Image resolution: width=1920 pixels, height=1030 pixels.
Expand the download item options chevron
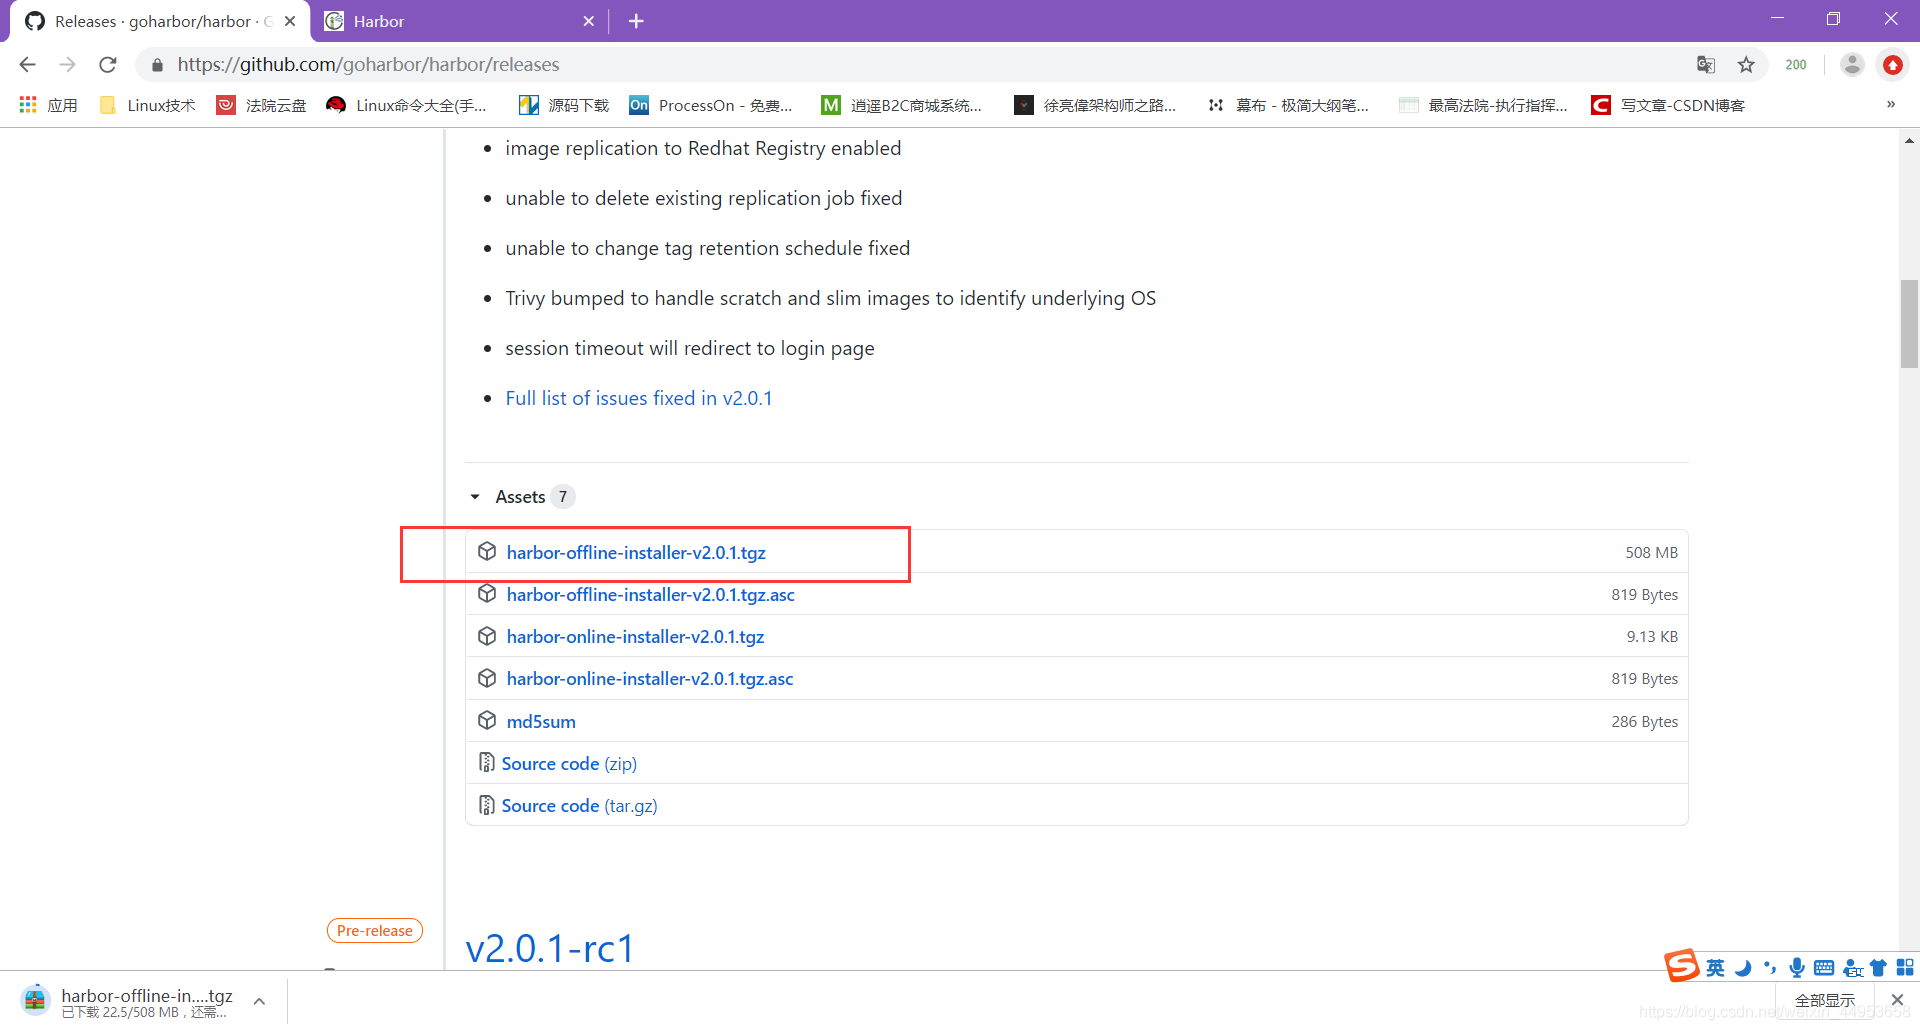tap(259, 1001)
